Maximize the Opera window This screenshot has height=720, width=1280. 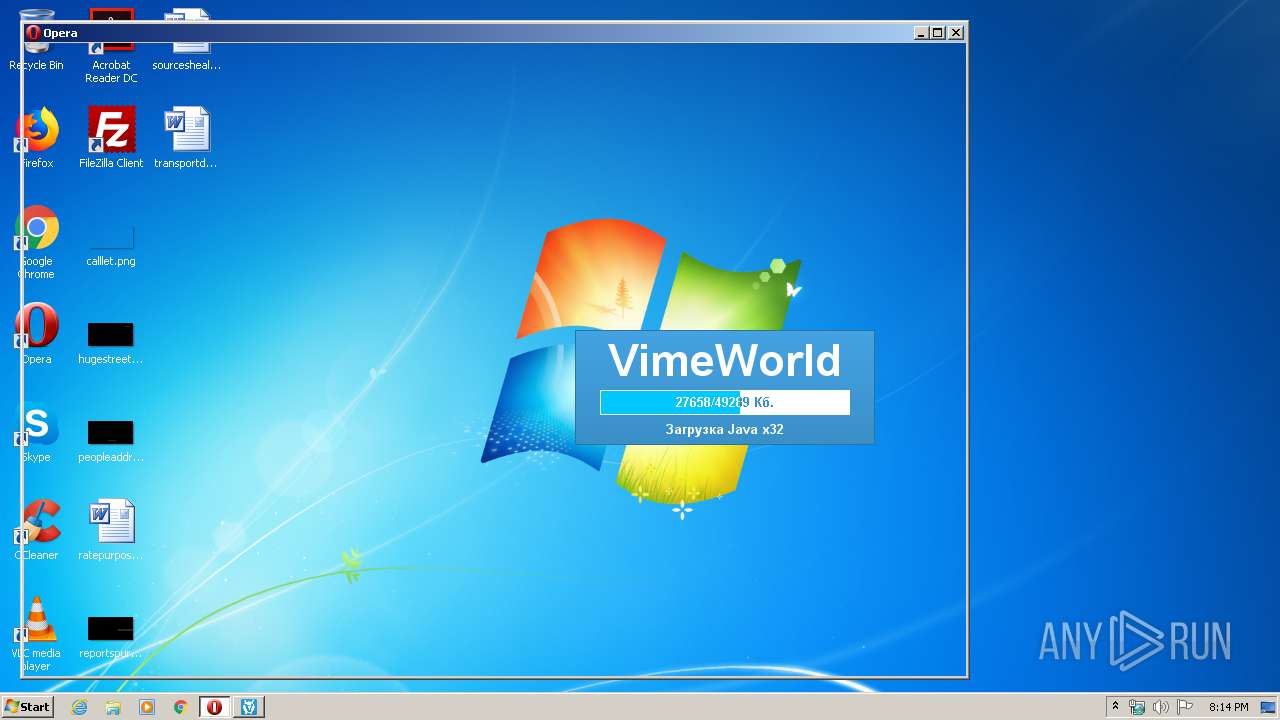click(938, 33)
